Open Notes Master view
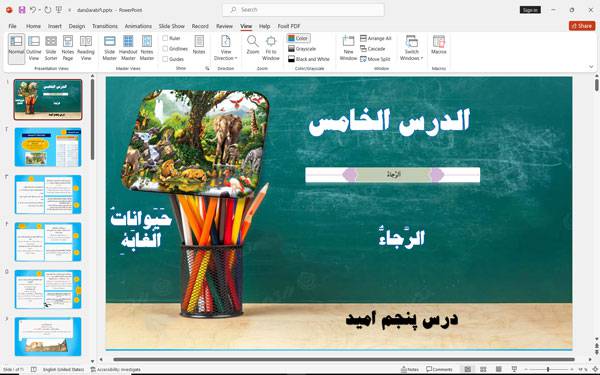Viewport: 600px width, 375px height. click(x=147, y=48)
